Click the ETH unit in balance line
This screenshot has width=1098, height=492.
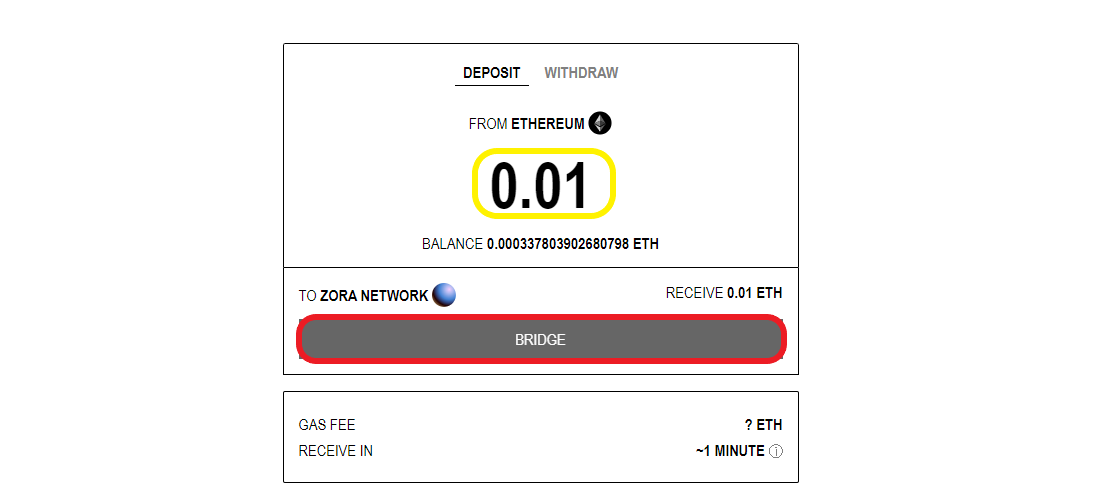point(646,244)
